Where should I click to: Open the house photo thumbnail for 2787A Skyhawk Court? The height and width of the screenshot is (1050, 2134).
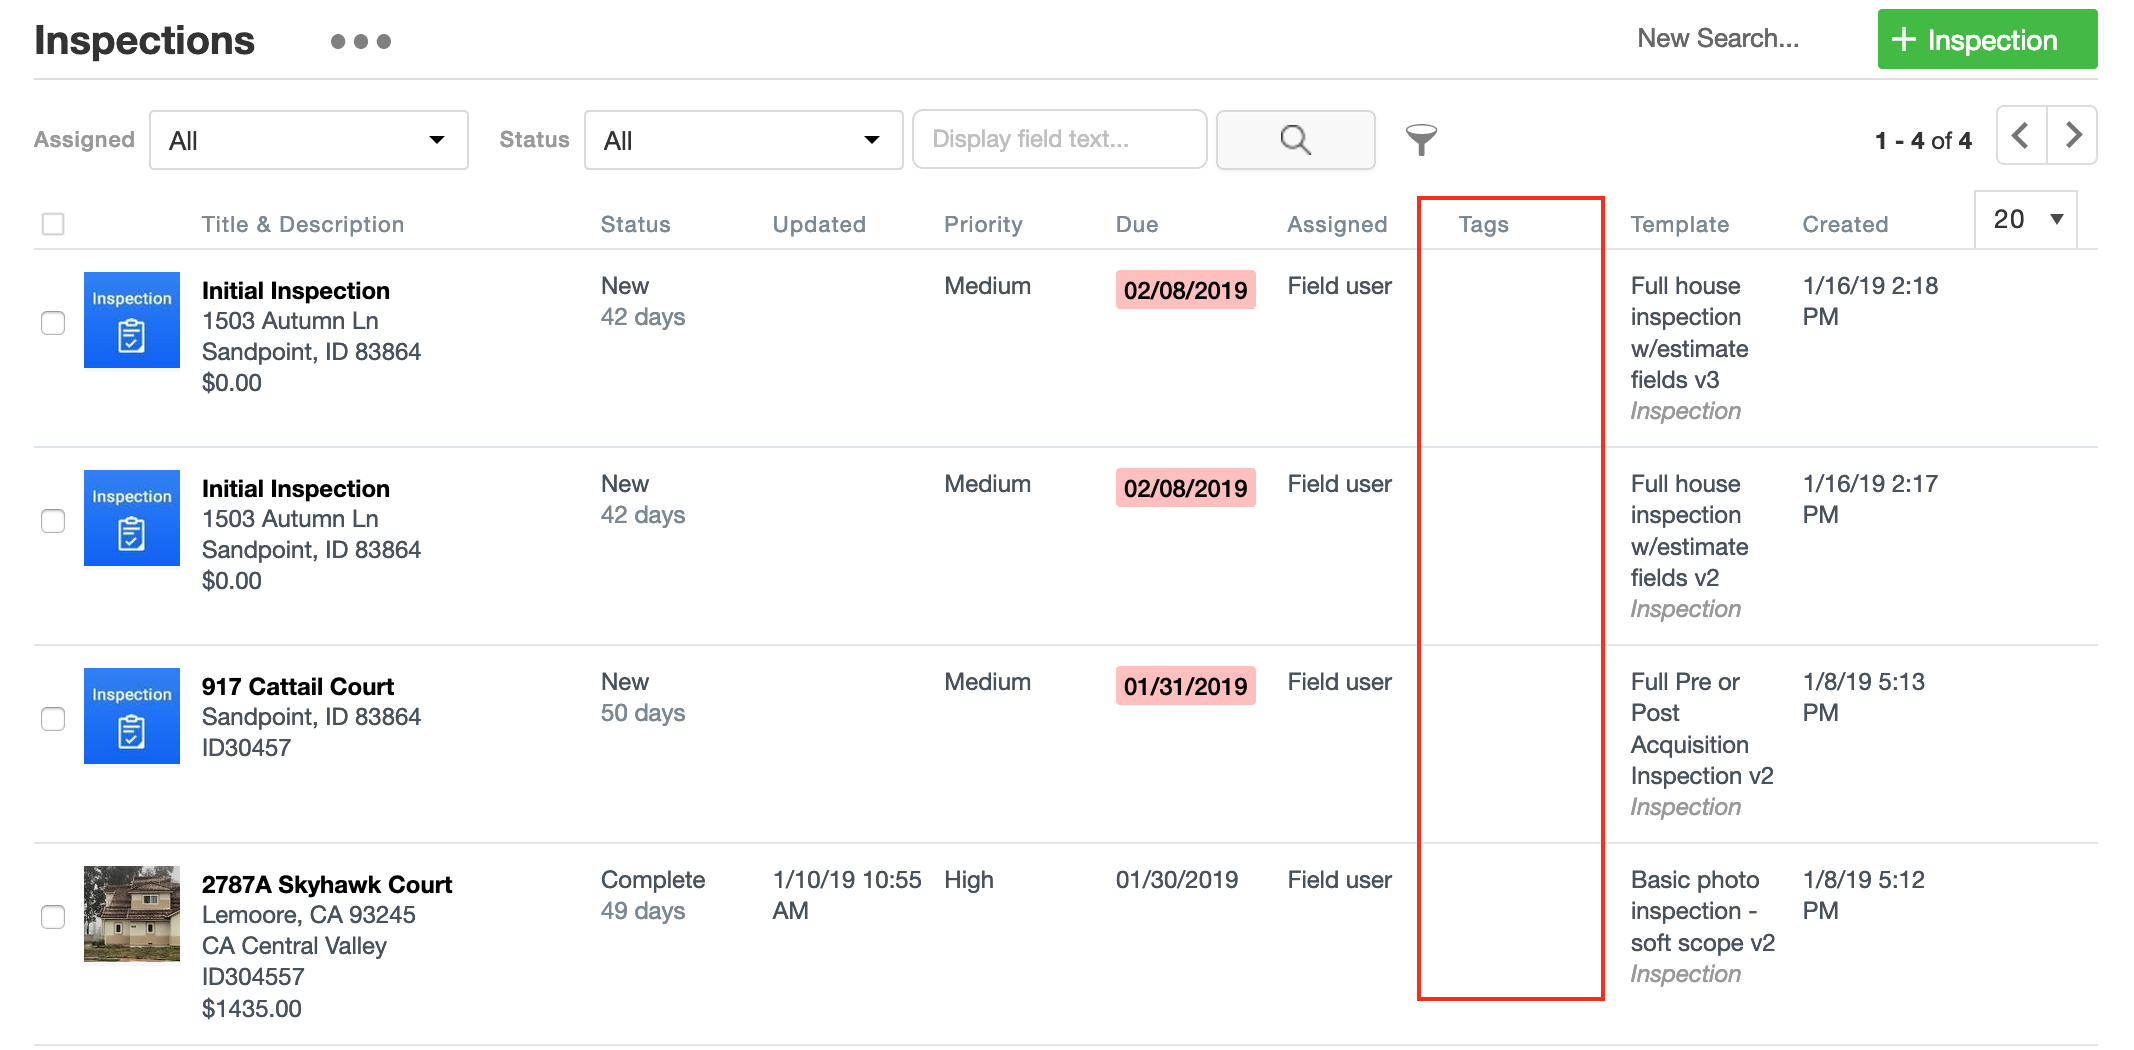(x=131, y=914)
